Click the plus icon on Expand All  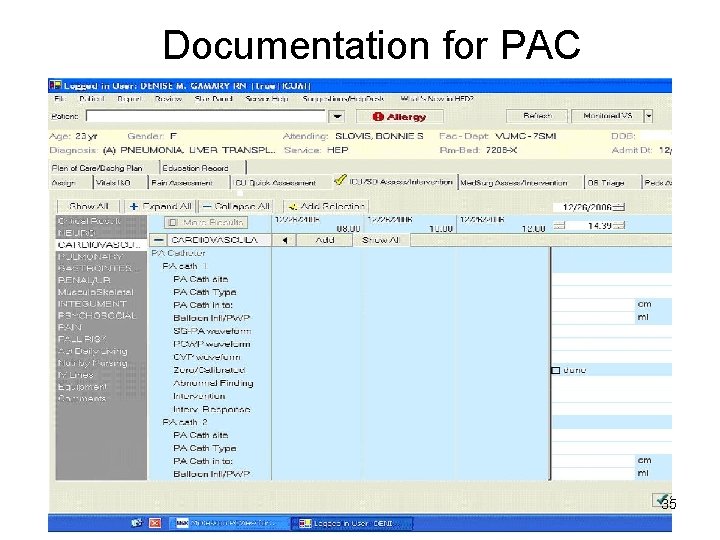click(x=134, y=207)
